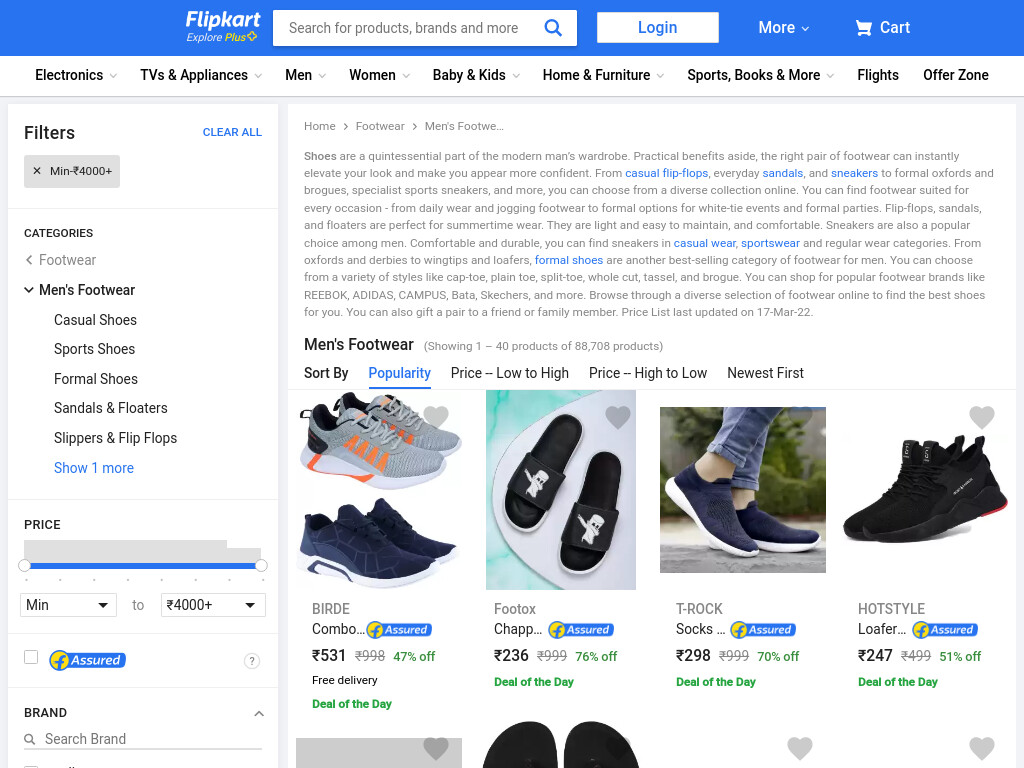This screenshot has height=768, width=1024.
Task: Click the Flipkart logo
Action: 223,20
